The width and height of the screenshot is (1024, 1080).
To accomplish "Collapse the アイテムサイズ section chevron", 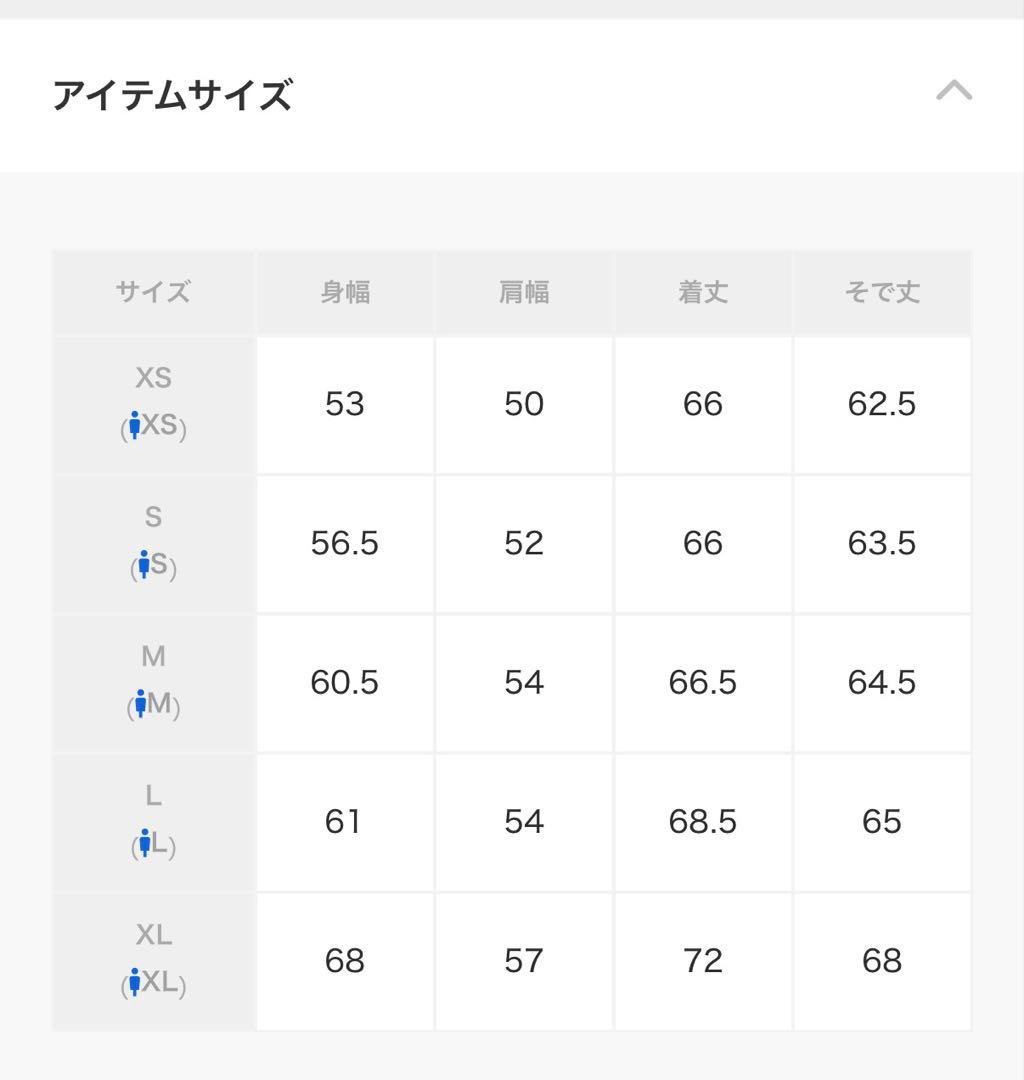I will [953, 92].
